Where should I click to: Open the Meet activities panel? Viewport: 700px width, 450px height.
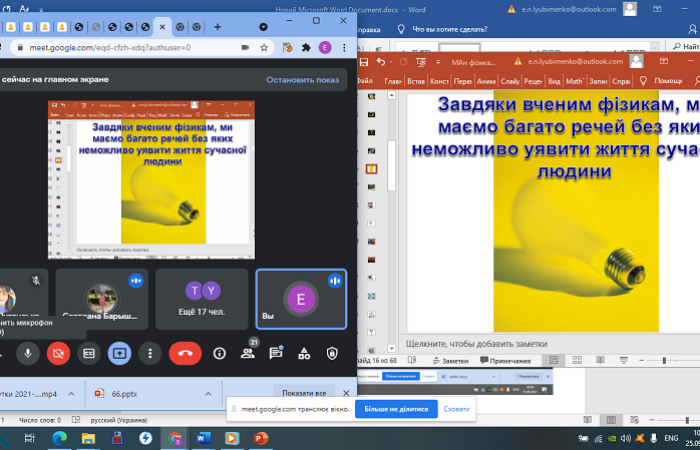pyautogui.click(x=304, y=352)
